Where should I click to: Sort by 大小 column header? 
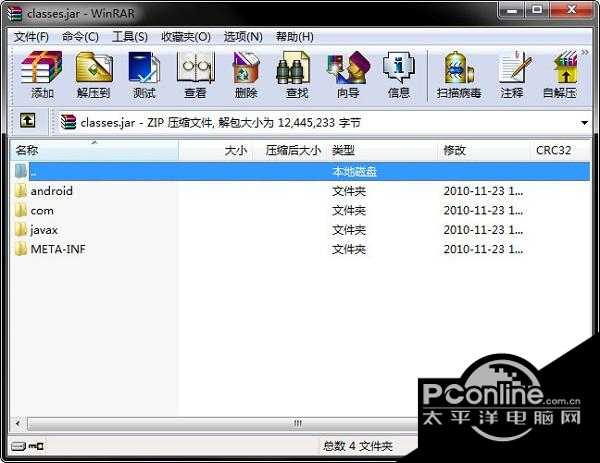click(215, 150)
